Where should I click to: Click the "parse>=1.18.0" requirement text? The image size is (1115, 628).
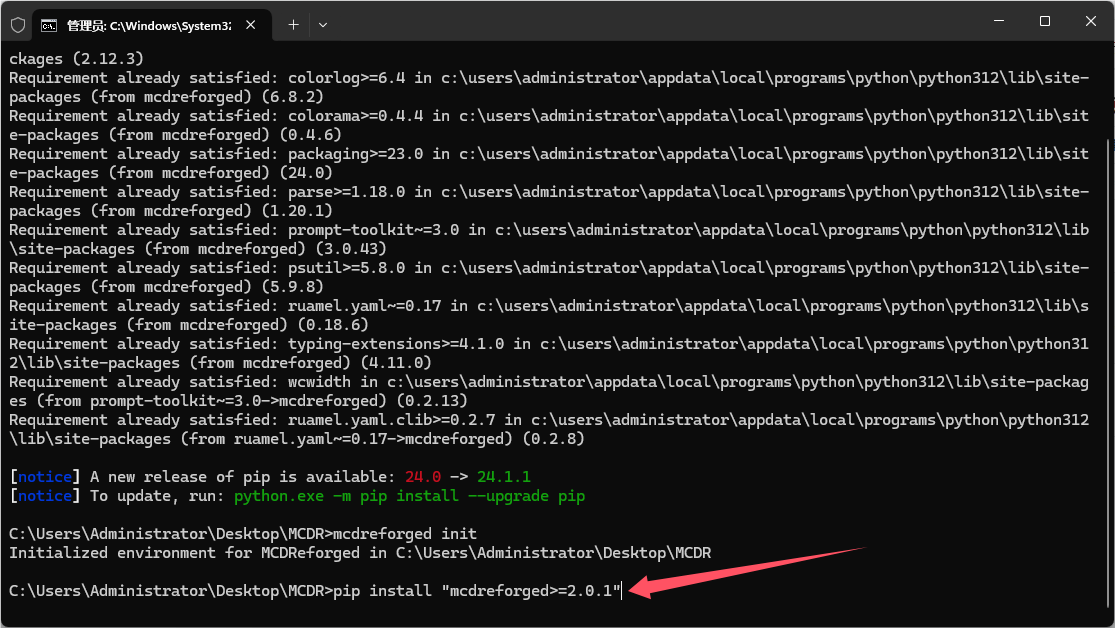pos(346,191)
